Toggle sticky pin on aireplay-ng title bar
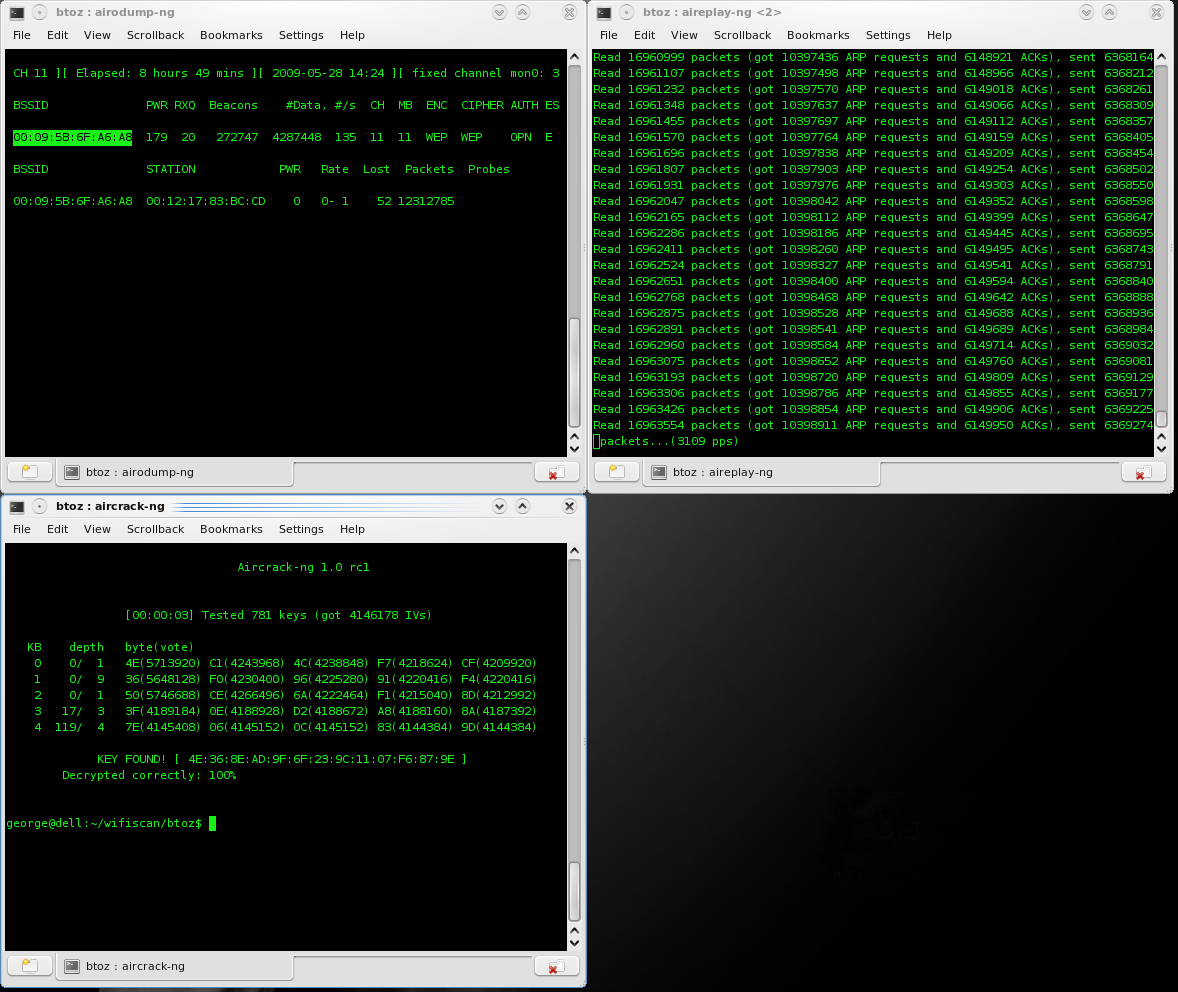The height and width of the screenshot is (992, 1178). pos(627,13)
